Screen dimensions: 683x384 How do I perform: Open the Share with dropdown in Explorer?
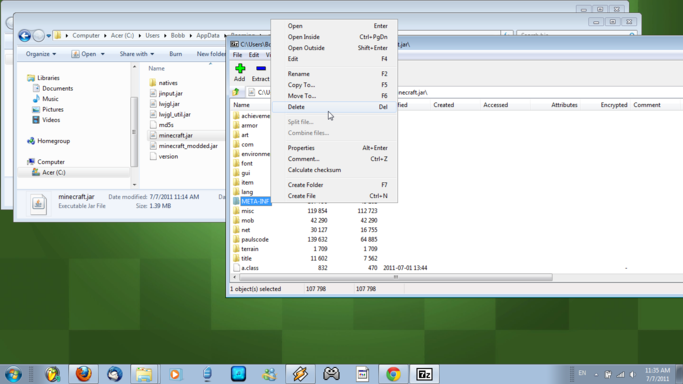pos(137,54)
